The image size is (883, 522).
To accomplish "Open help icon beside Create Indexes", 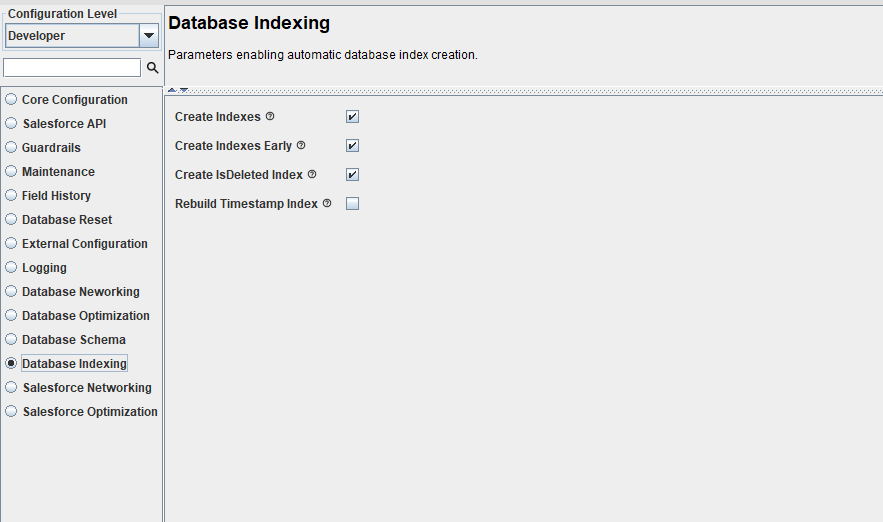I will click(x=270, y=116).
